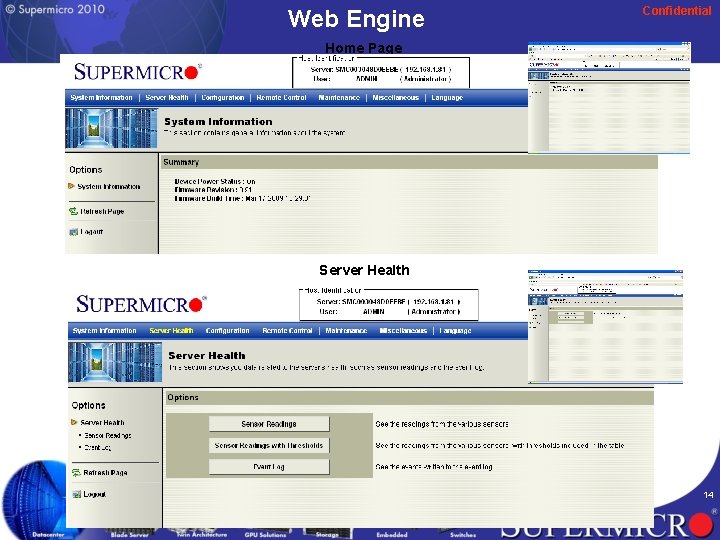This screenshot has width=720, height=540.
Task: Select Remote Control tab in Server Health screenshot
Action: click(x=287, y=331)
